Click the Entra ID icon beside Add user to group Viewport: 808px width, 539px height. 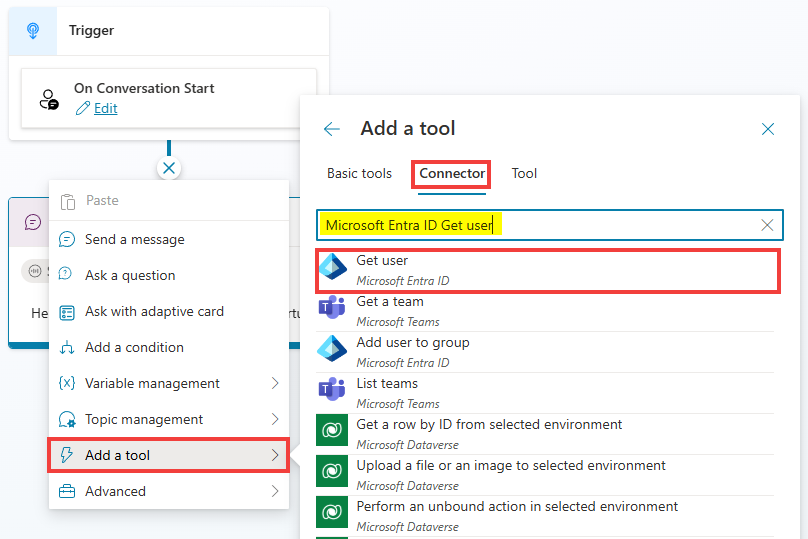(x=332, y=350)
